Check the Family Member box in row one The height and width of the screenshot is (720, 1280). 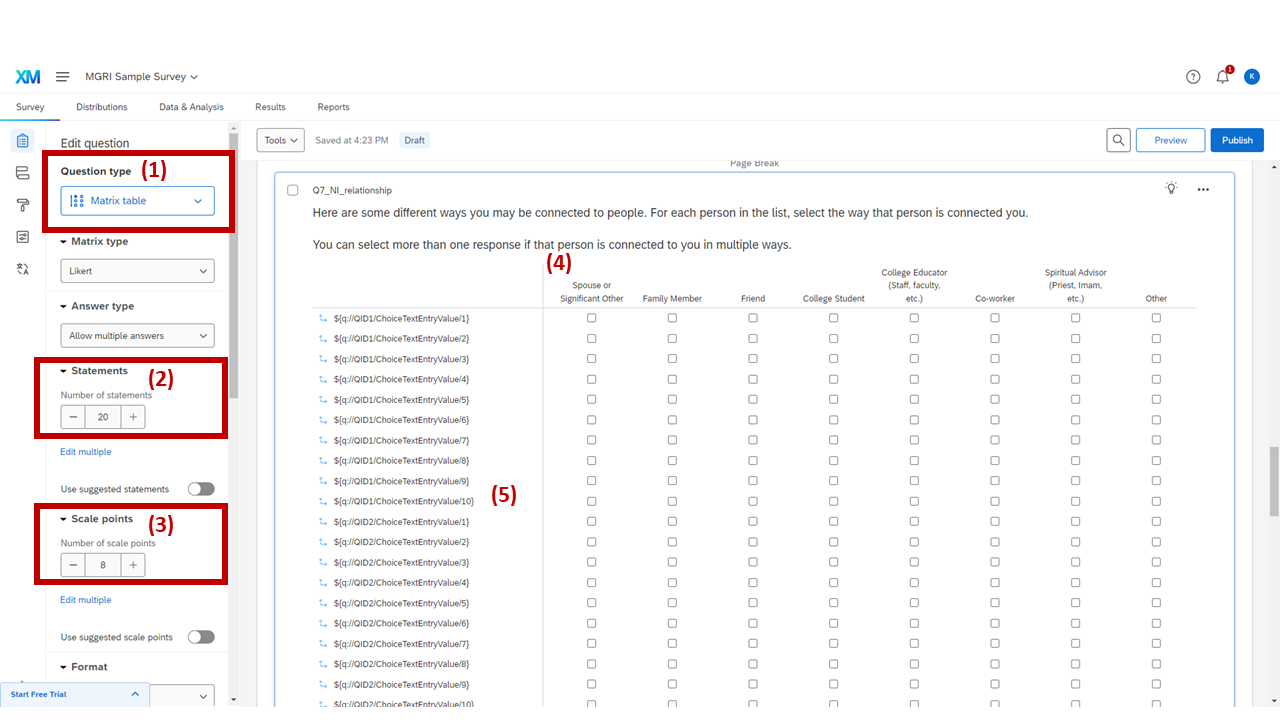[x=672, y=317]
